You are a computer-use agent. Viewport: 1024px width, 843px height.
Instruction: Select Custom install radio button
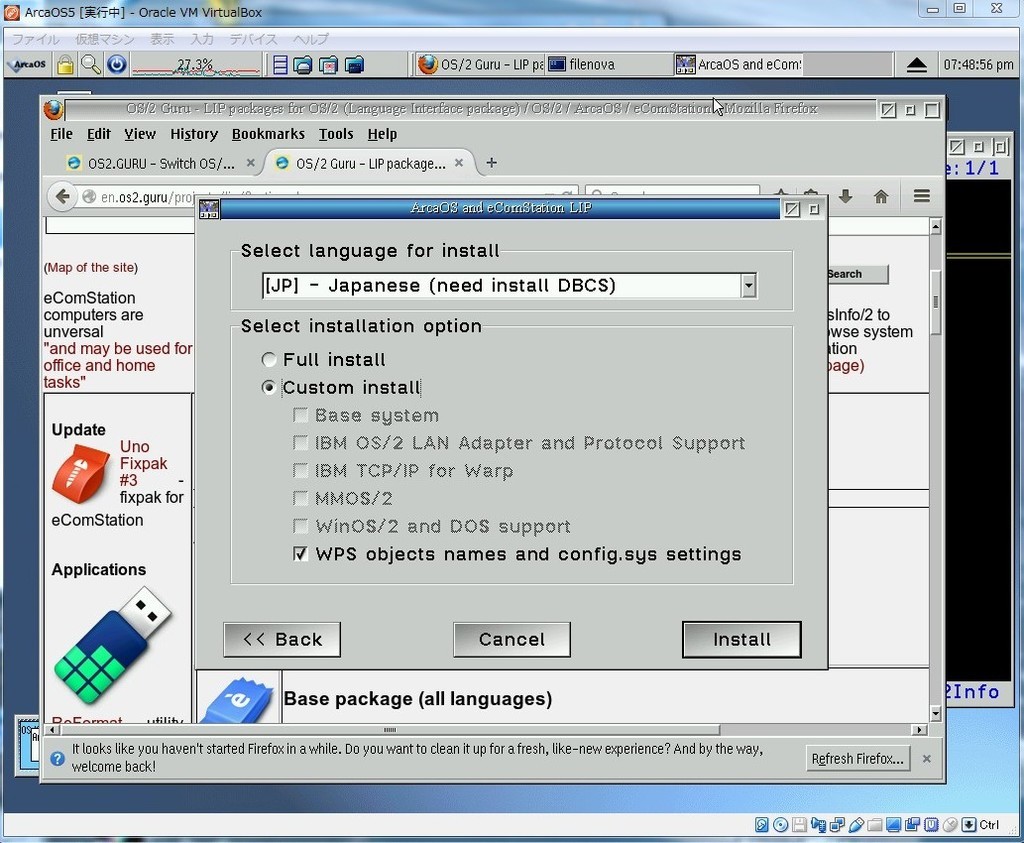point(268,388)
